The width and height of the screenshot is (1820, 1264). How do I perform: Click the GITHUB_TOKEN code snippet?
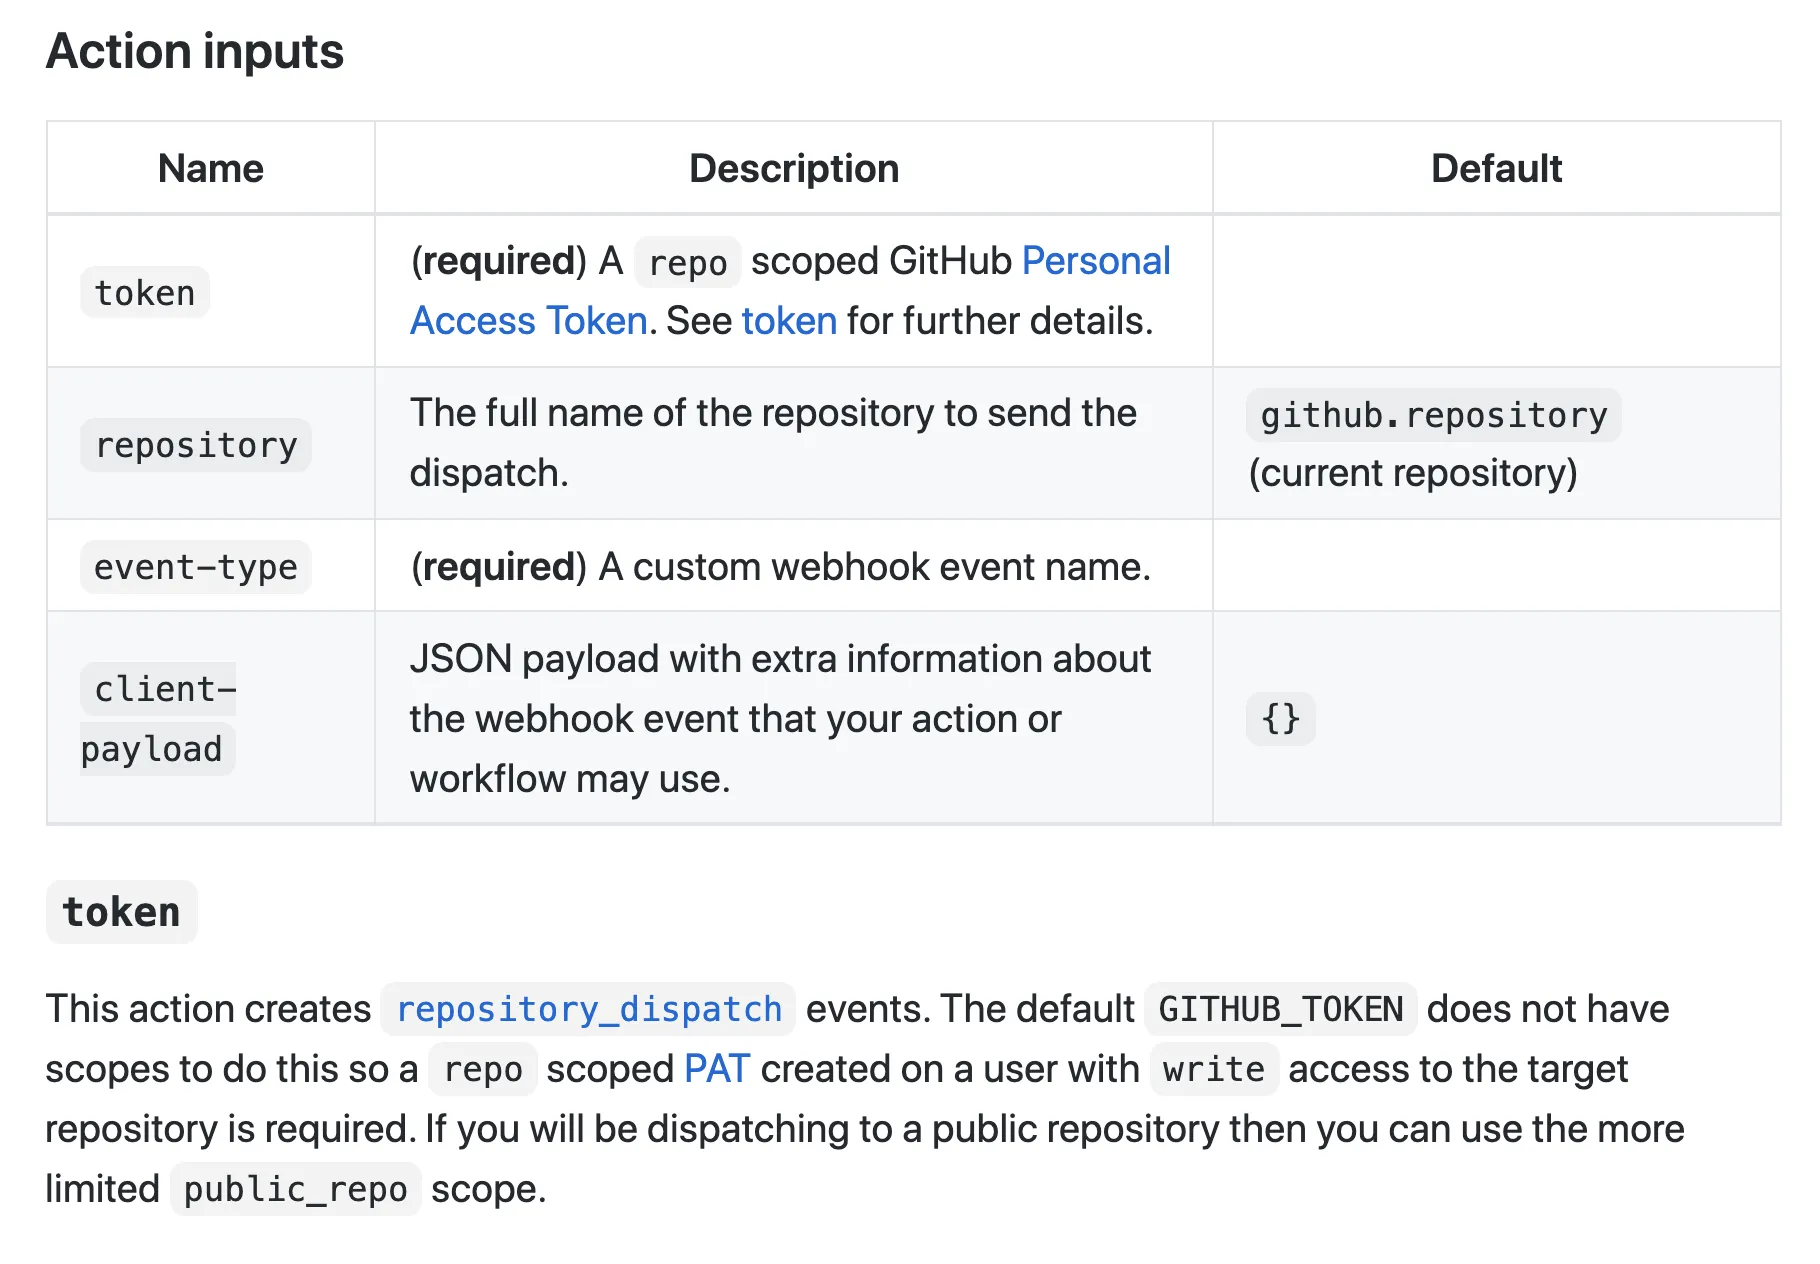(1281, 1009)
